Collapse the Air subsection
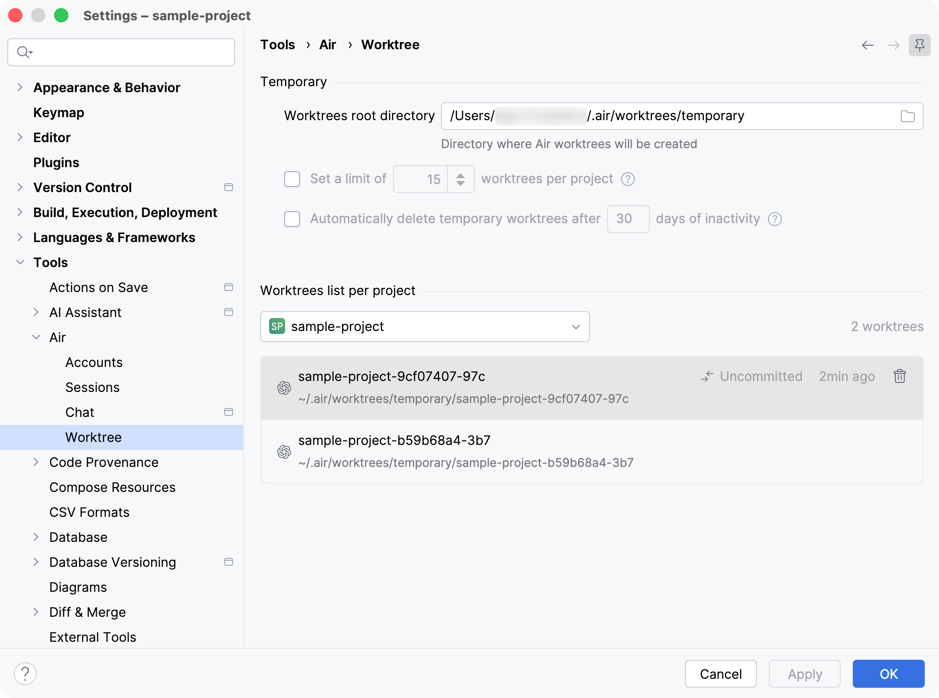Image resolution: width=939 pixels, height=698 pixels. [36, 338]
